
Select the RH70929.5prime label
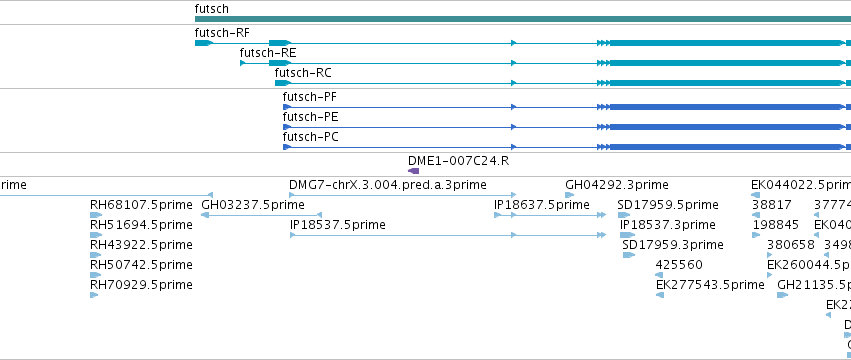(x=141, y=285)
